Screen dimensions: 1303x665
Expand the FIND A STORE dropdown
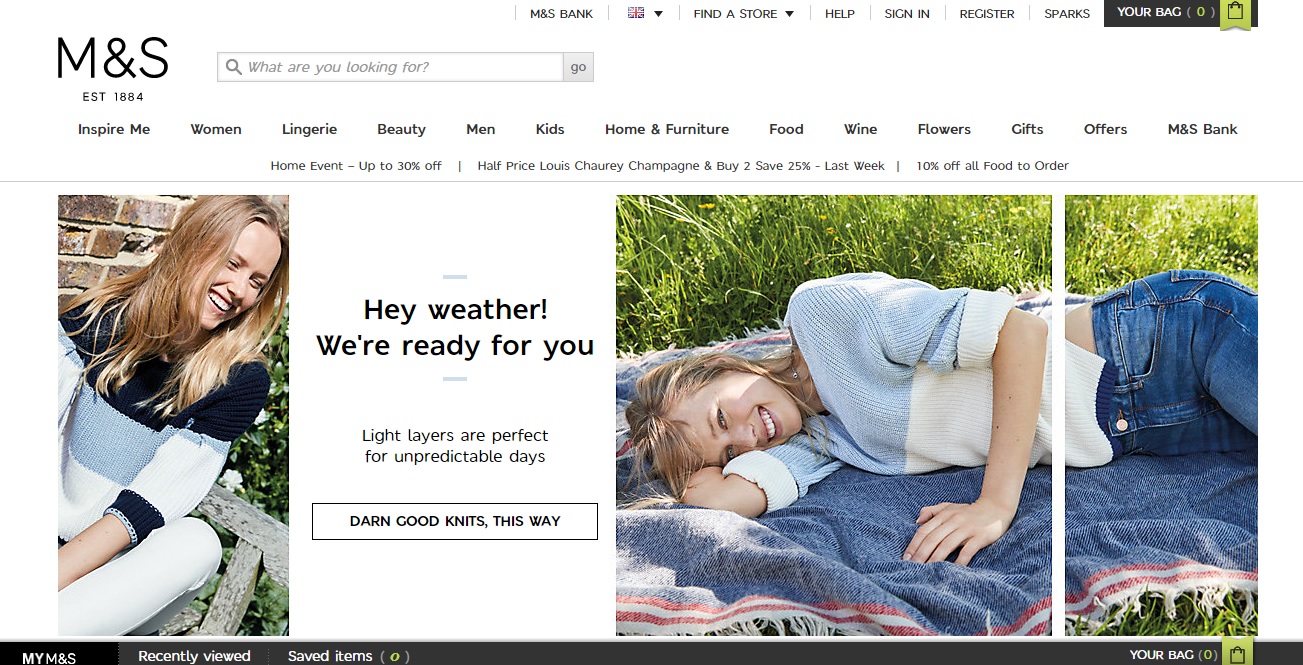pyautogui.click(x=741, y=13)
